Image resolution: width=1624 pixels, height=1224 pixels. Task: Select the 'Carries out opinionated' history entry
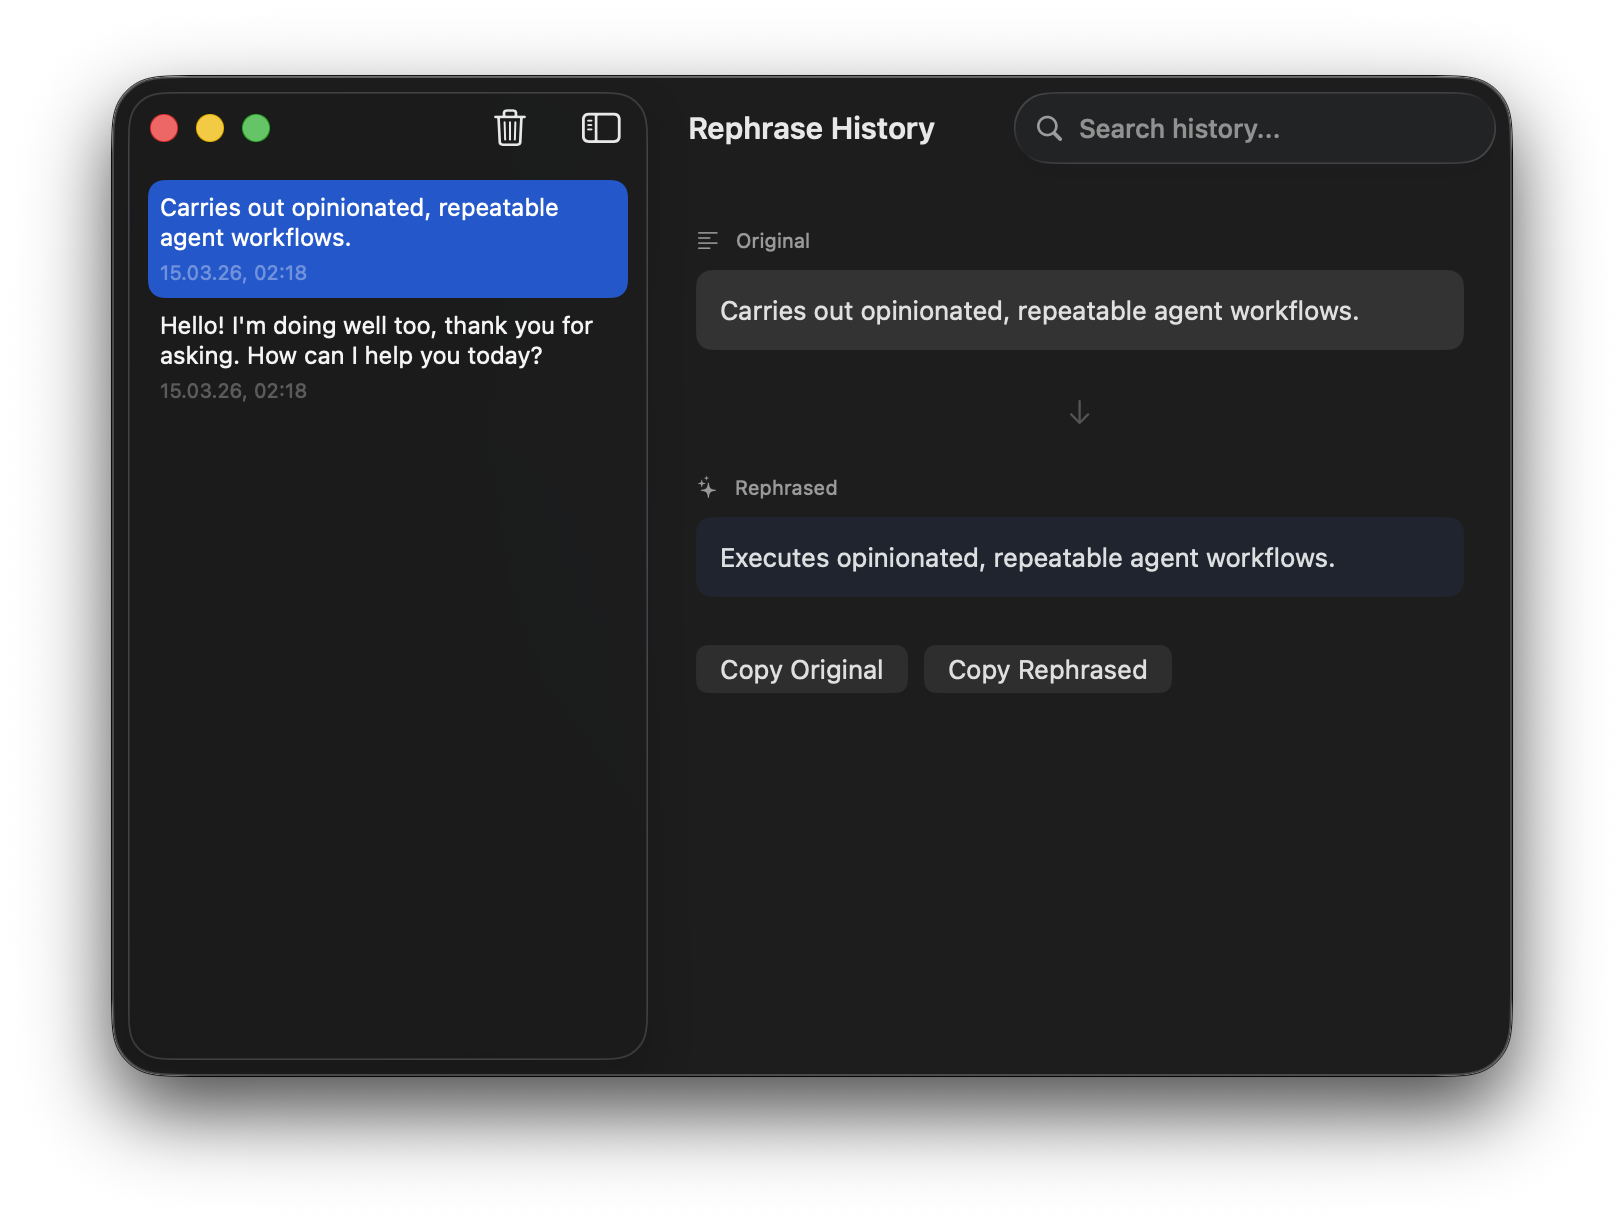click(388, 238)
